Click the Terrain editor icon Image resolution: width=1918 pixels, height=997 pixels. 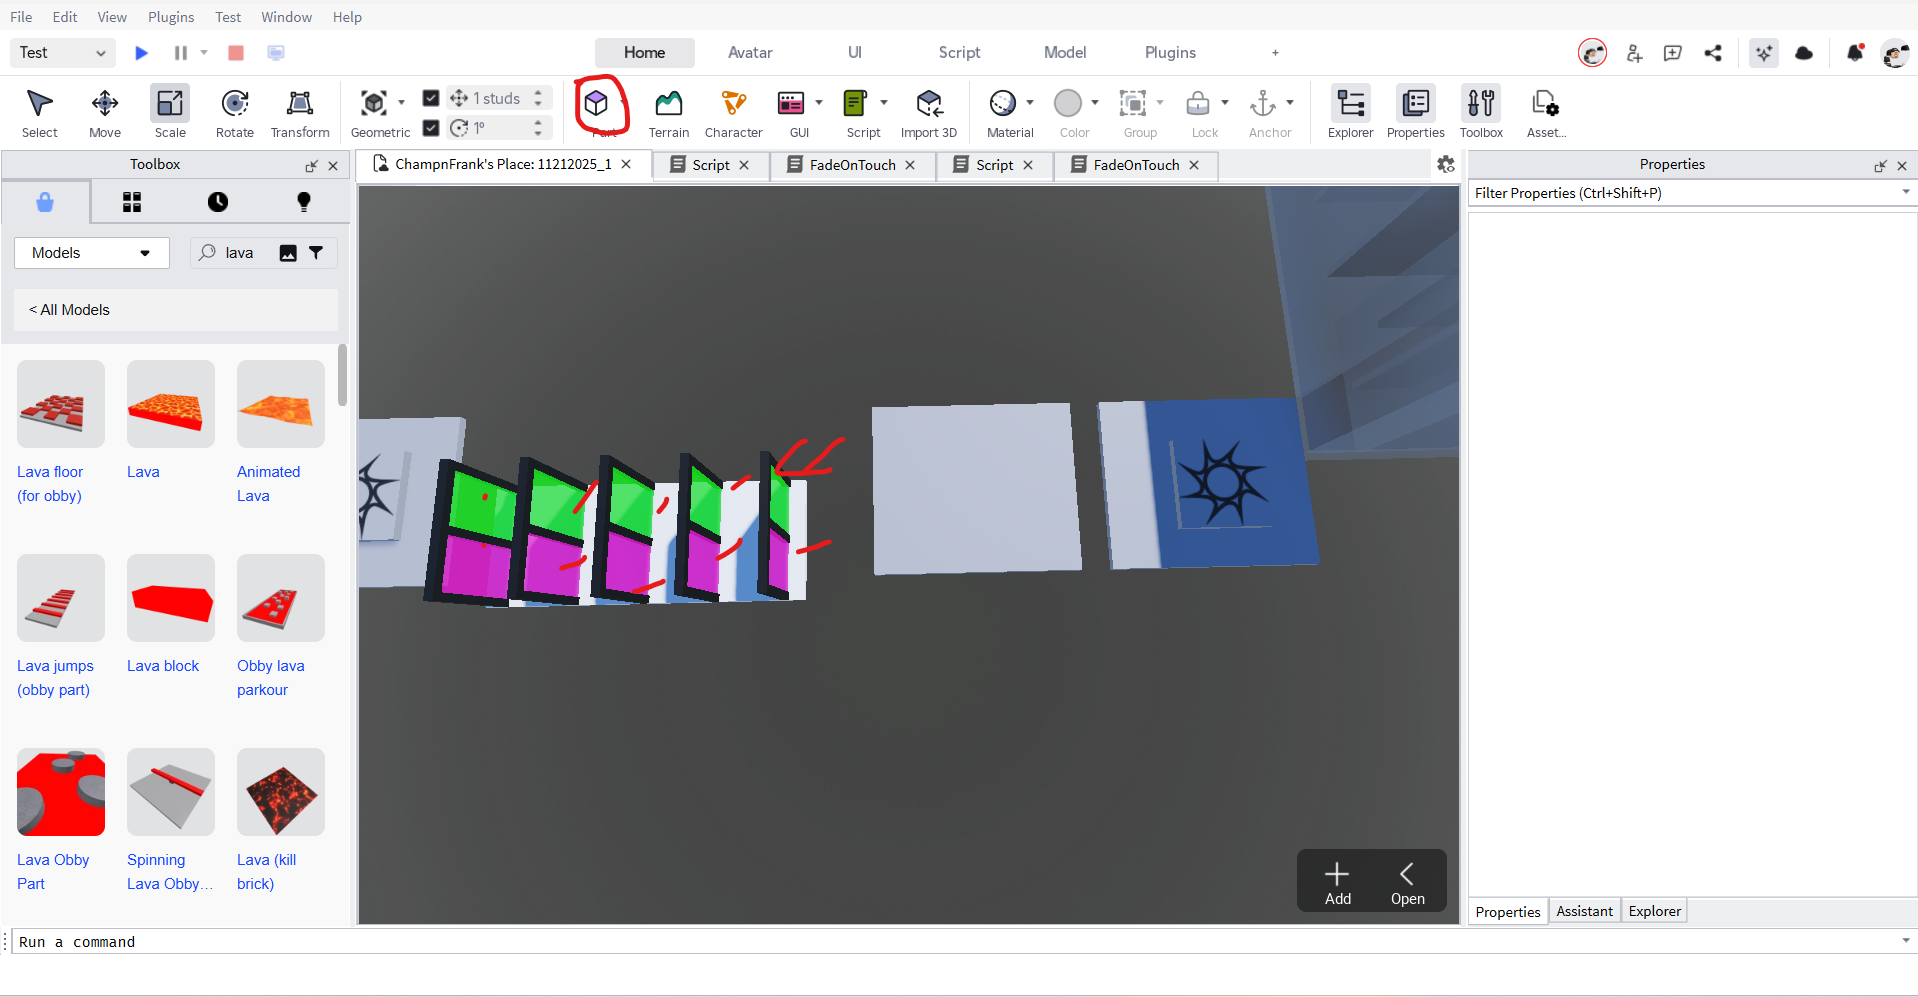click(x=668, y=111)
